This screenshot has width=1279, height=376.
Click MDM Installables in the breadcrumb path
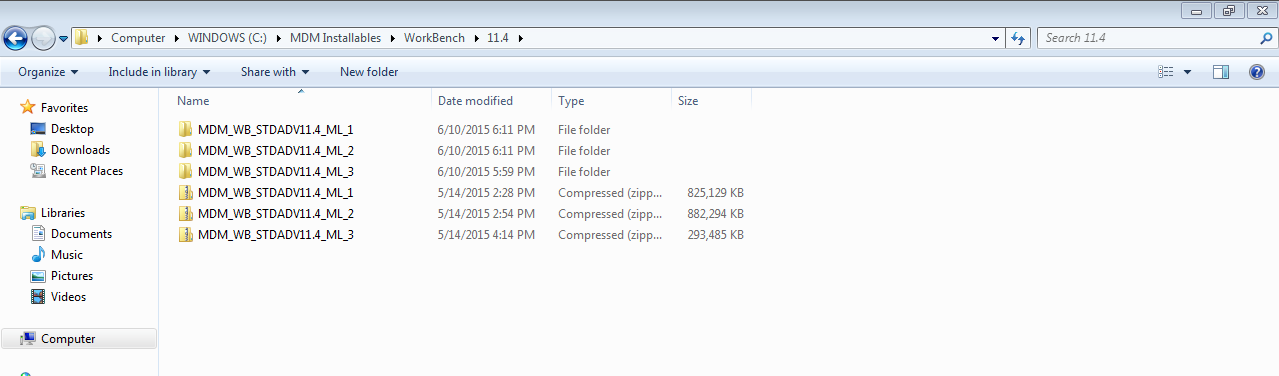pyautogui.click(x=335, y=38)
